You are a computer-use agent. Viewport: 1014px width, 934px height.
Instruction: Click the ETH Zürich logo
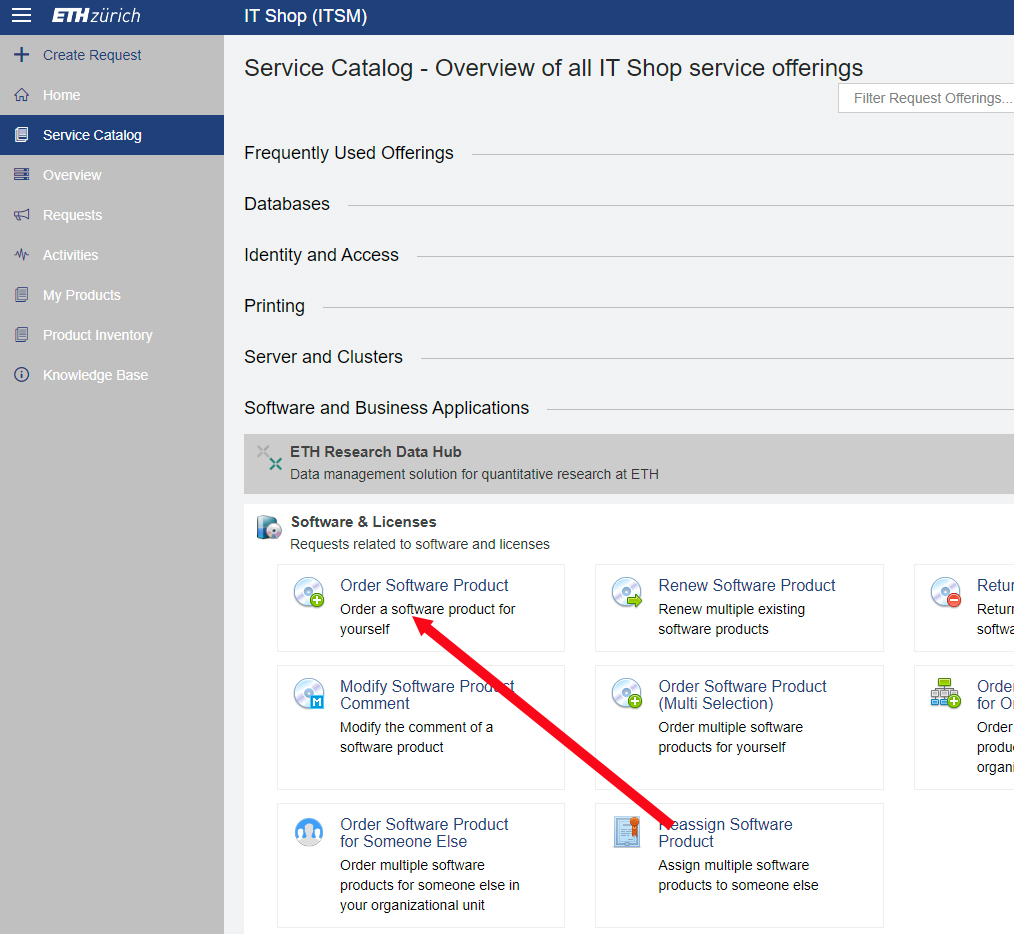[96, 16]
